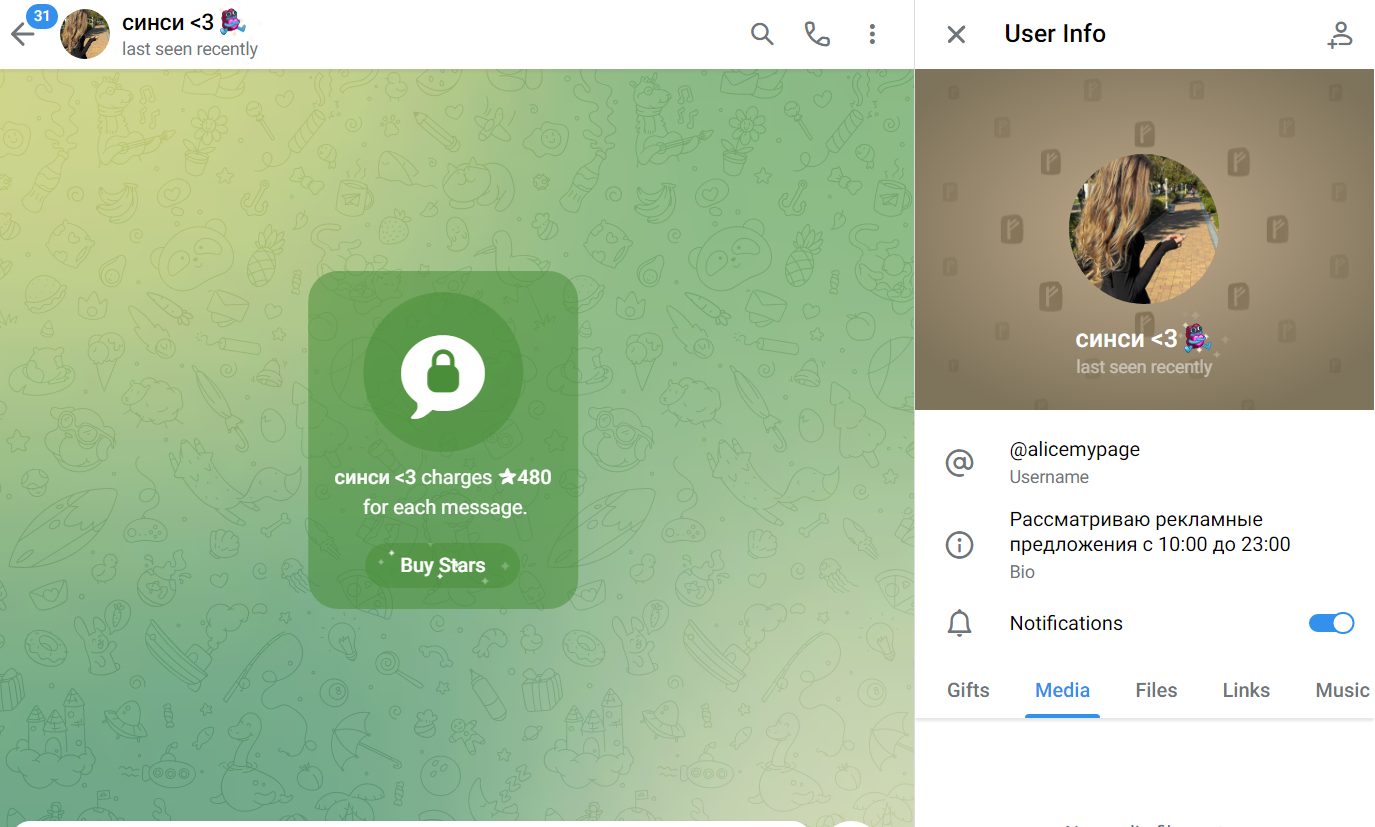1375x827 pixels.
Task: Click the at-sign username icon
Action: click(959, 462)
